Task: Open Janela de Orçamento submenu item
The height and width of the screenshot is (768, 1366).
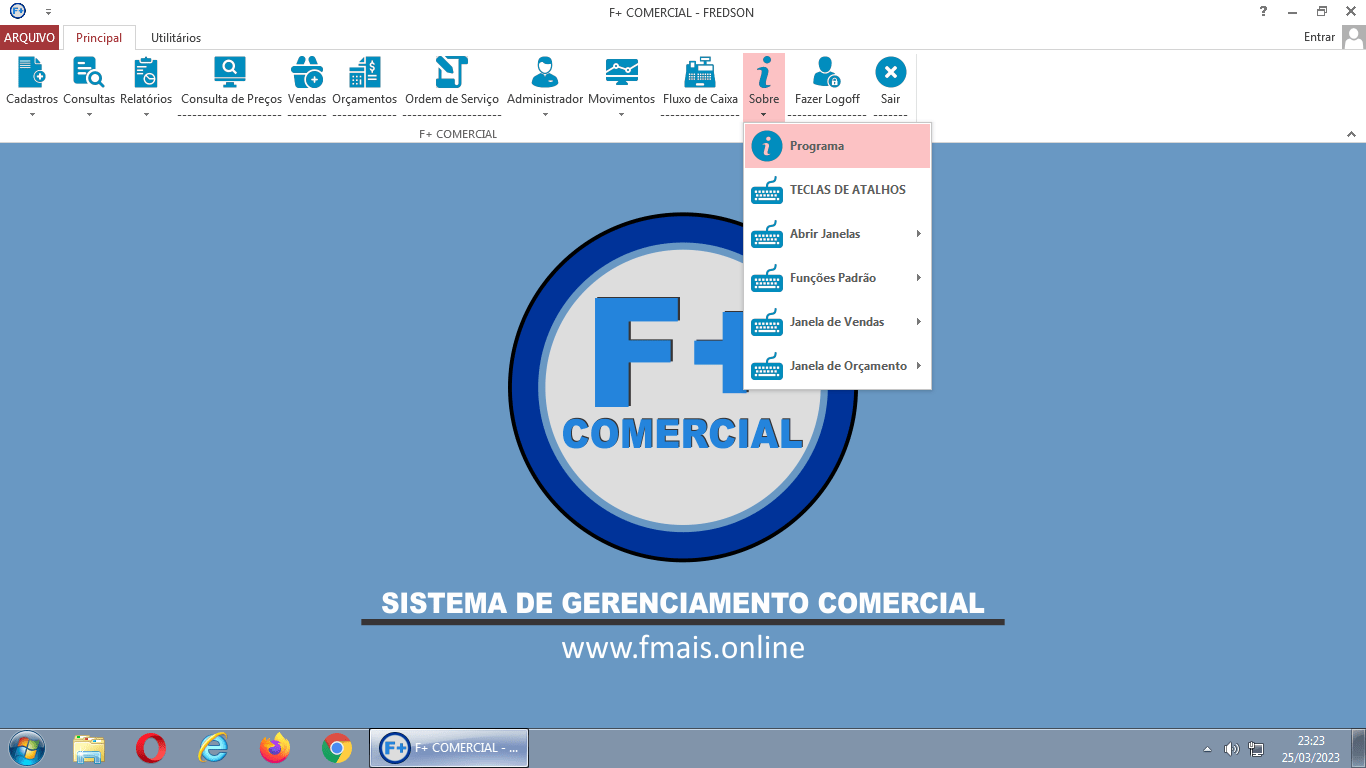Action: coord(838,366)
